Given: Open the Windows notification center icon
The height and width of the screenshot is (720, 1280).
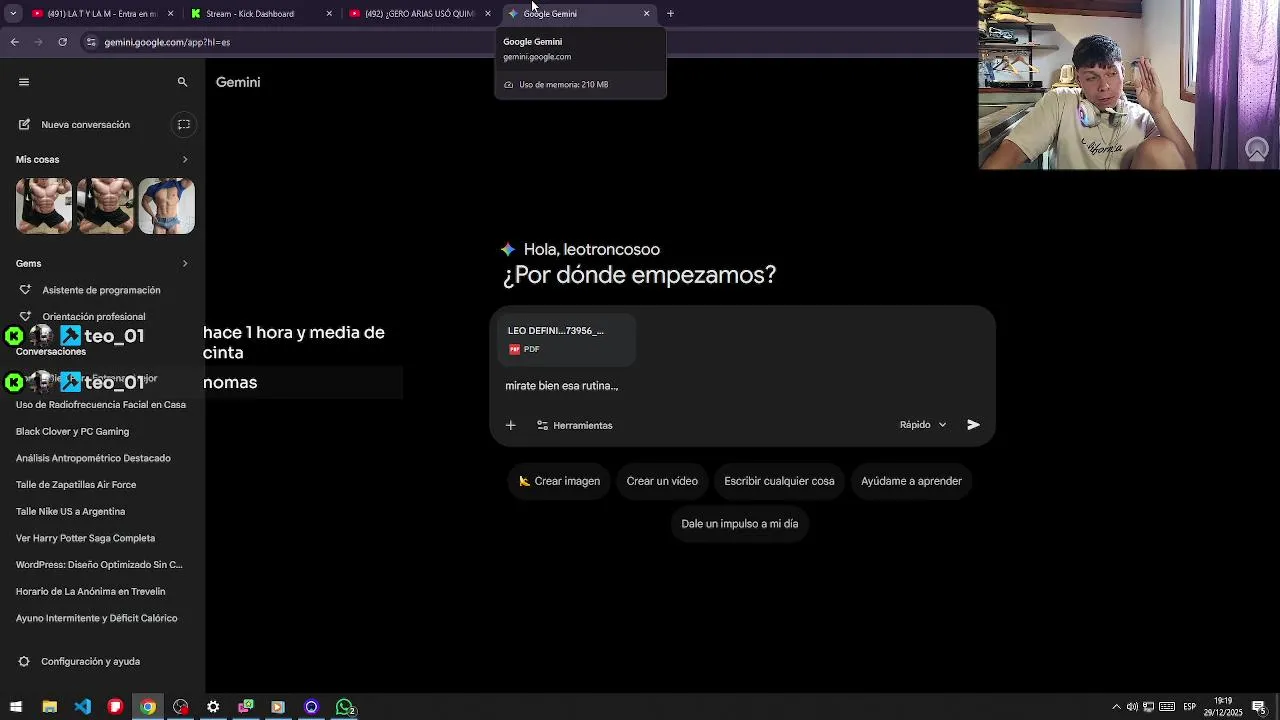Looking at the screenshot, I should (1258, 707).
